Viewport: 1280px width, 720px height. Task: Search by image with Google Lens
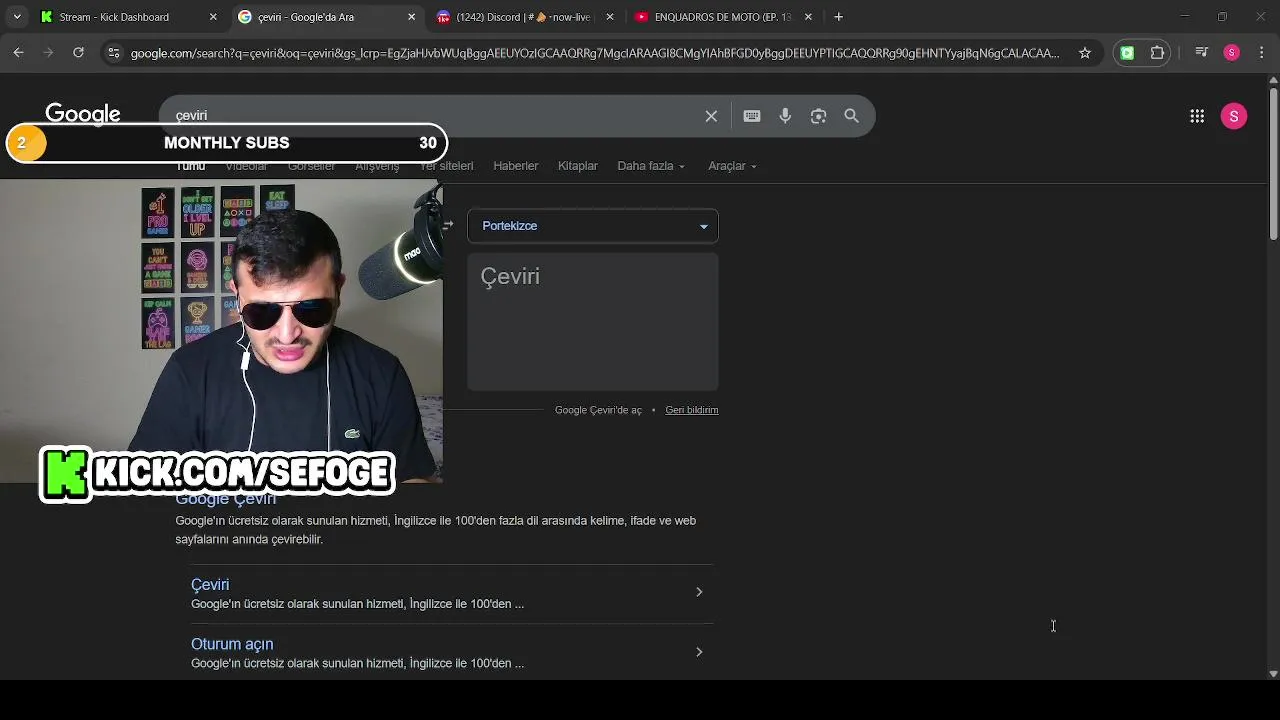click(818, 116)
